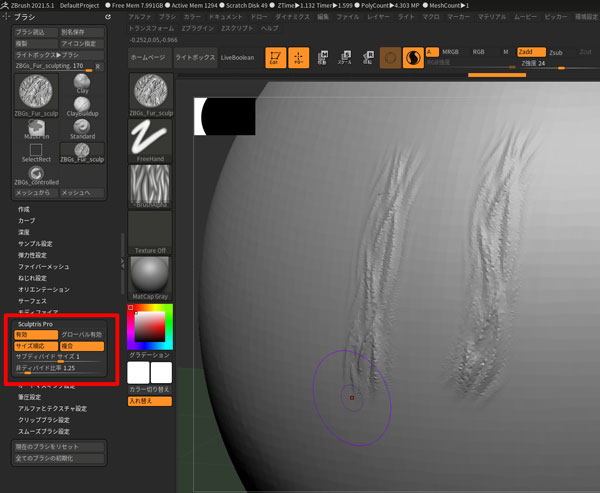
Task: Click the 別名保存 button
Action: 82,32
